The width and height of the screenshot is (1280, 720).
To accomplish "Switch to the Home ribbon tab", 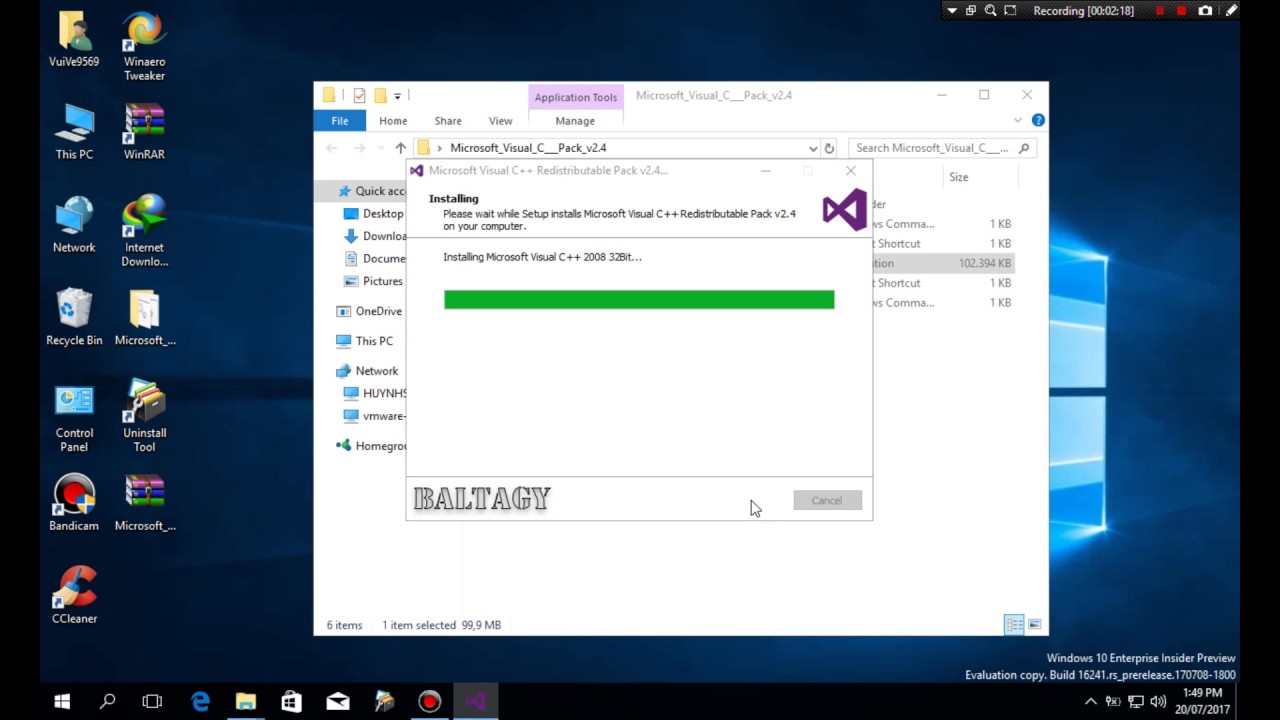I will pyautogui.click(x=393, y=121).
